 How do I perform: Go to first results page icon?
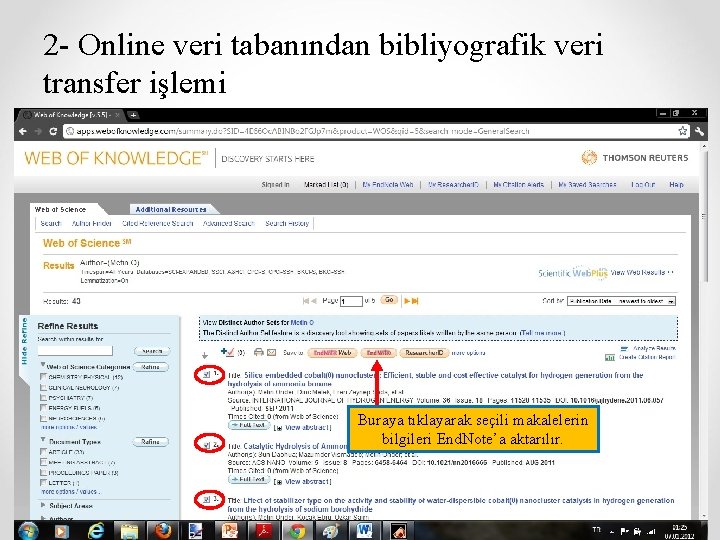[306, 301]
